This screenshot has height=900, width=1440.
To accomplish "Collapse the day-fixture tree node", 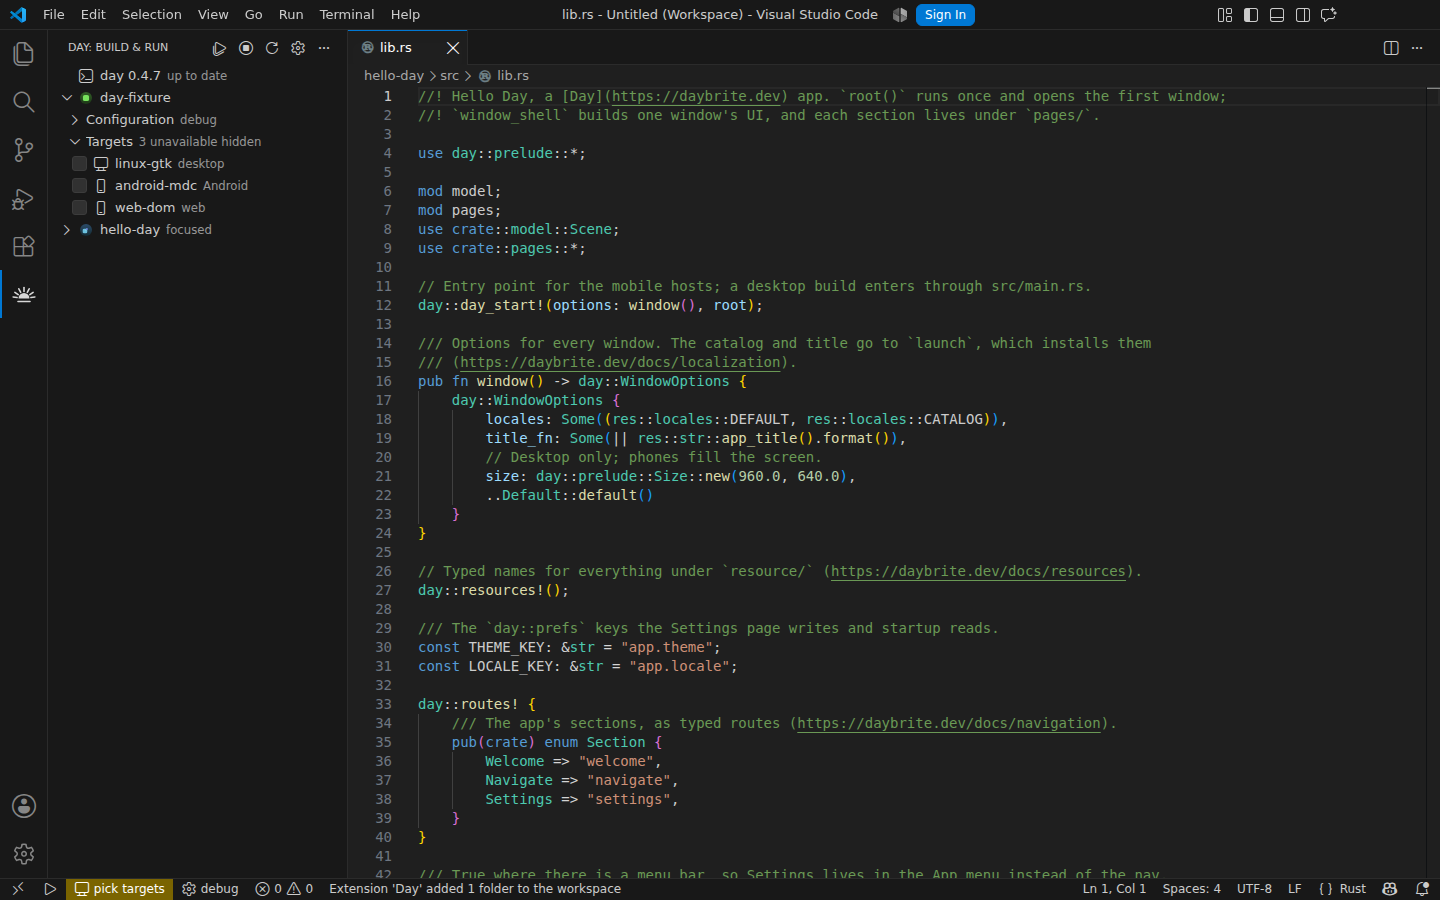I will tap(67, 98).
